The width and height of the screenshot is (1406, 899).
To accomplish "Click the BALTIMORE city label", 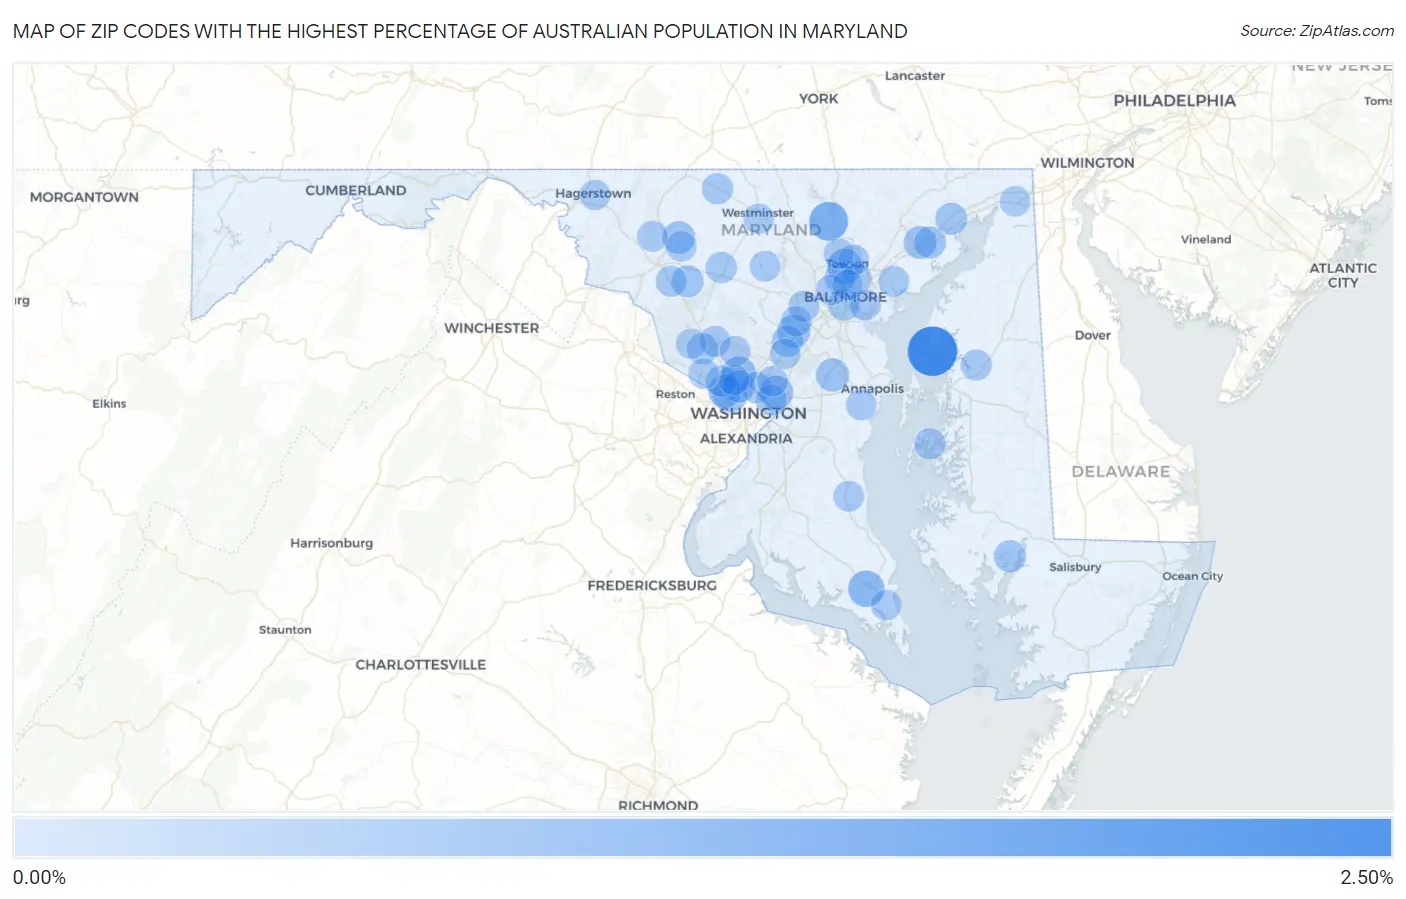I will (845, 297).
